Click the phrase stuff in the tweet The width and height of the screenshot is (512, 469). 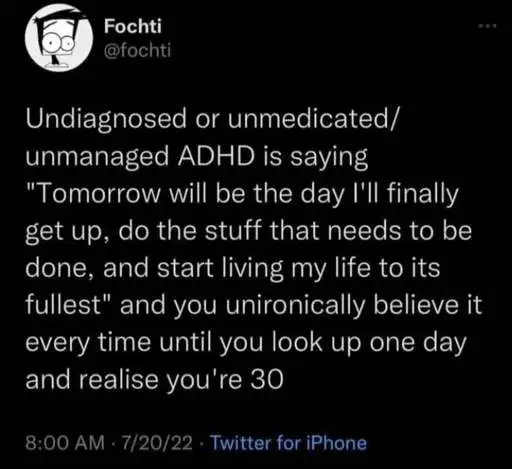pos(232,230)
